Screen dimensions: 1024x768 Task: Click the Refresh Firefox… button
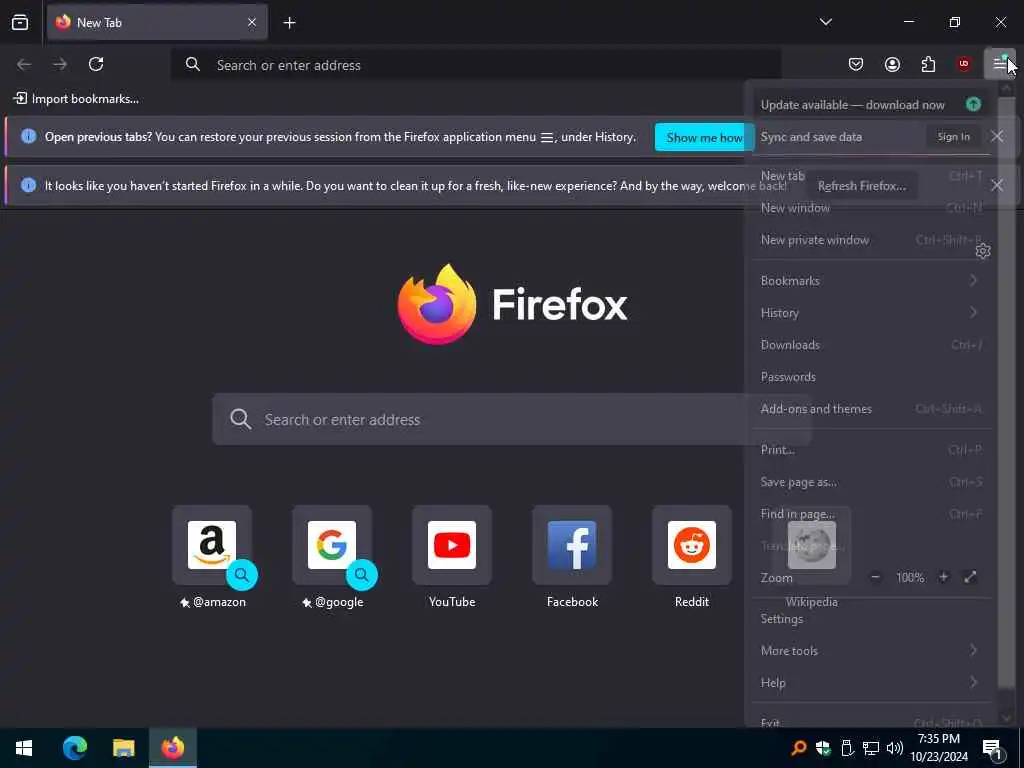861,185
